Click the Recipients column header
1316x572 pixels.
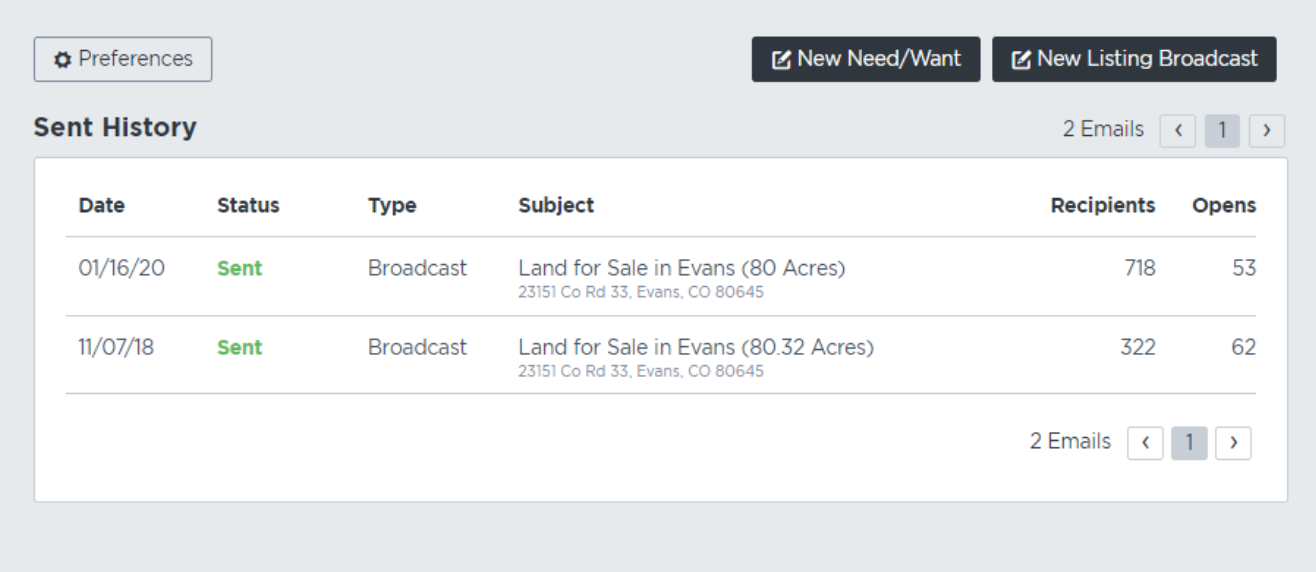tap(1103, 205)
